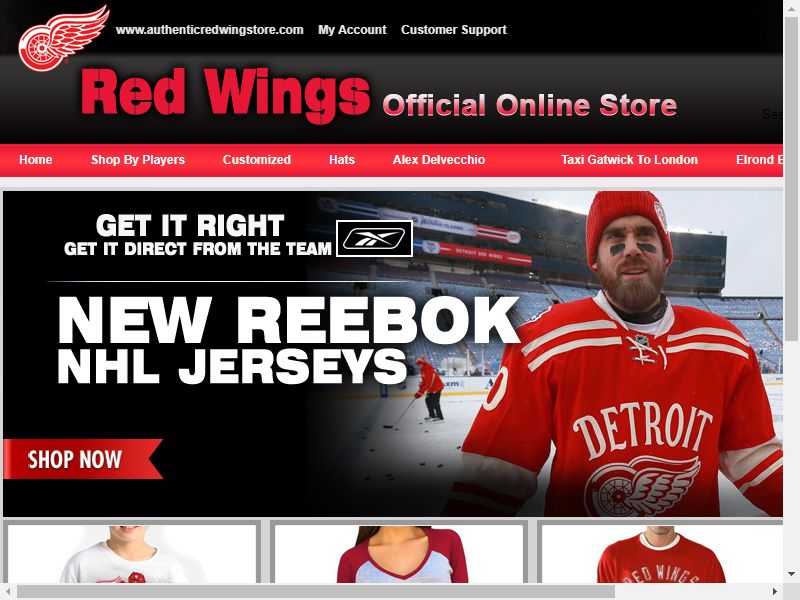Click the vertical scrollbar down arrow
Screen dimensions: 800x600
click(792, 574)
